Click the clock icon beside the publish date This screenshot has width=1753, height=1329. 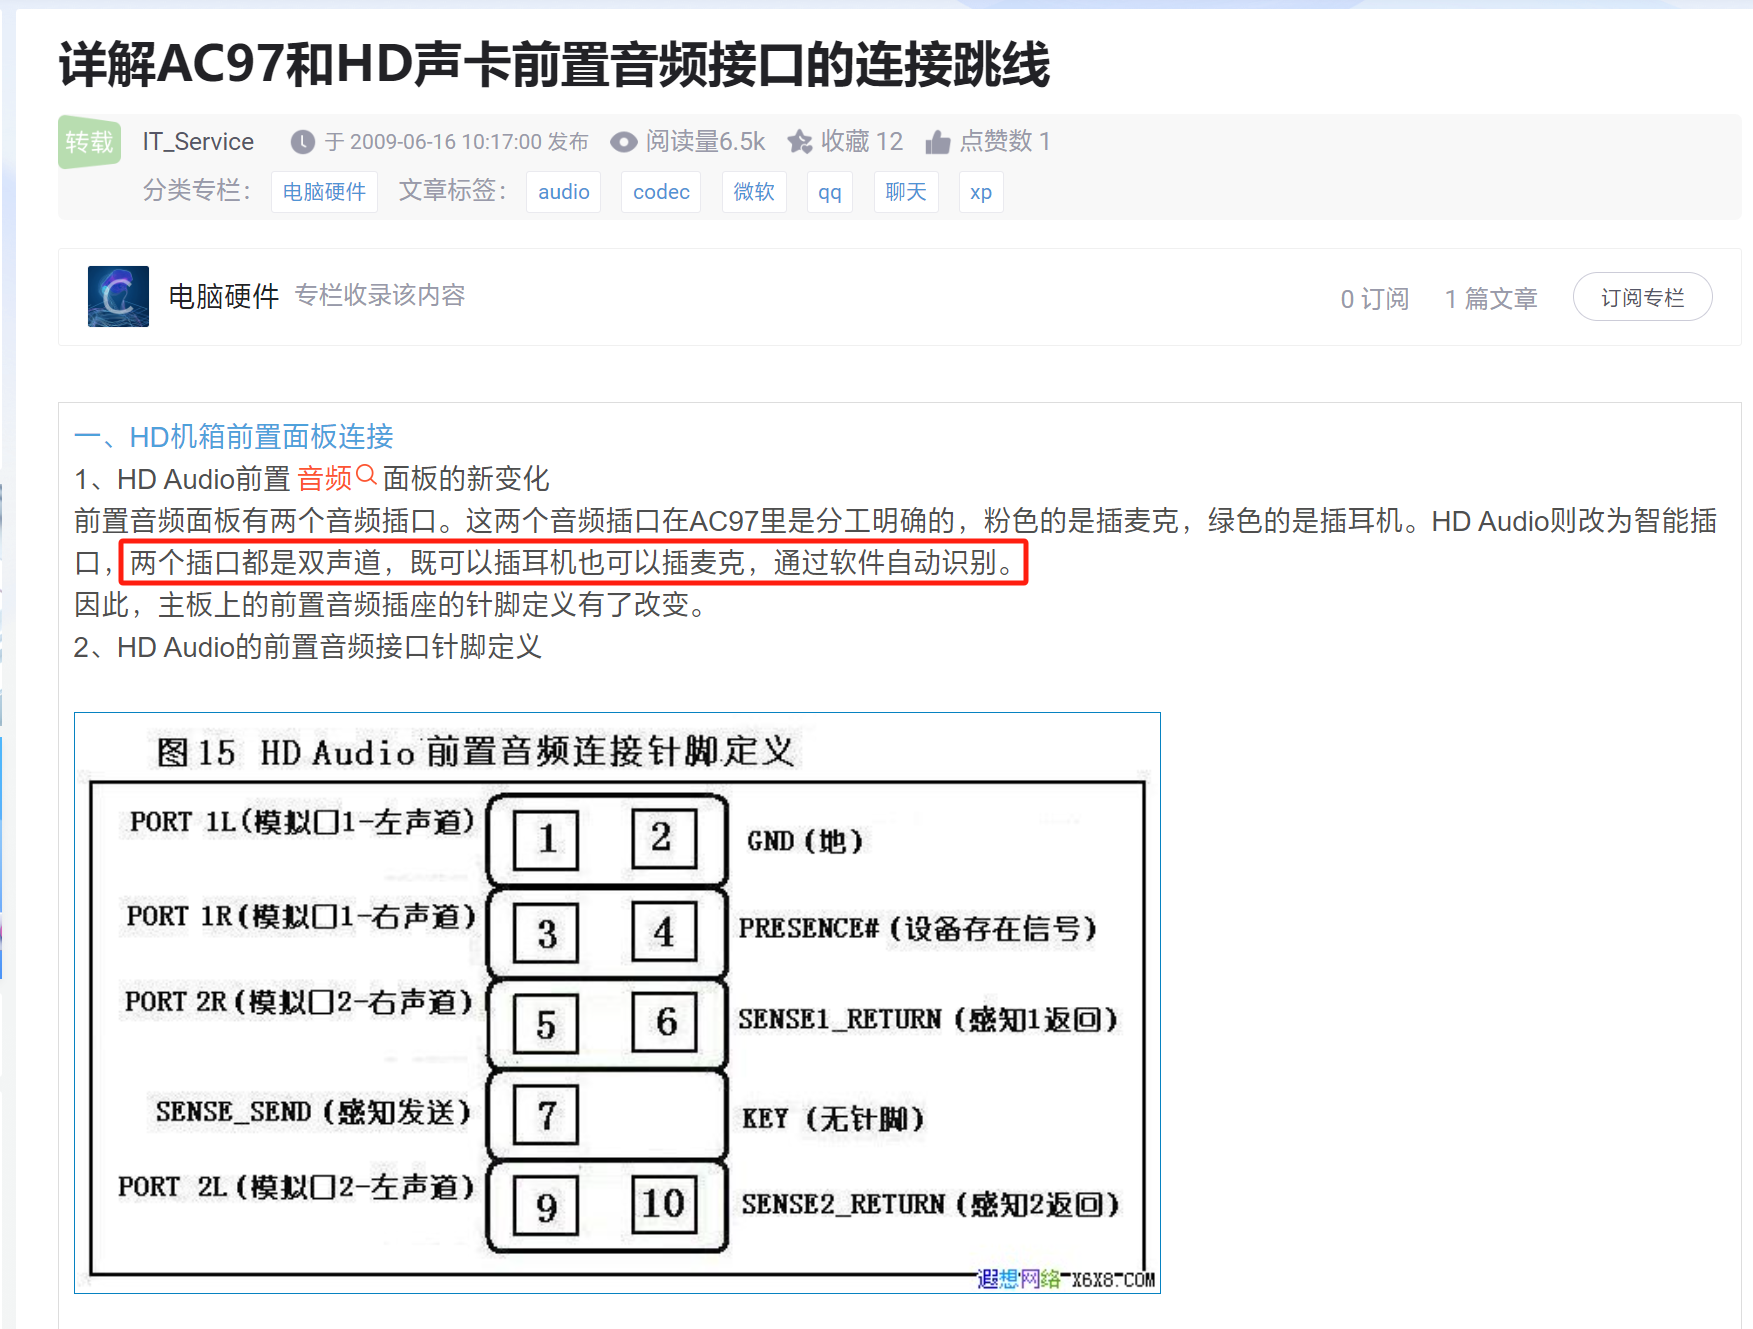(303, 142)
